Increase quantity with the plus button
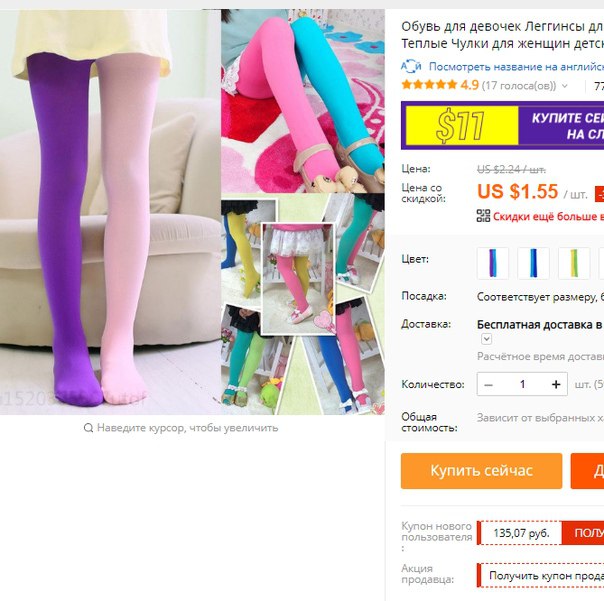 pyautogui.click(x=556, y=384)
